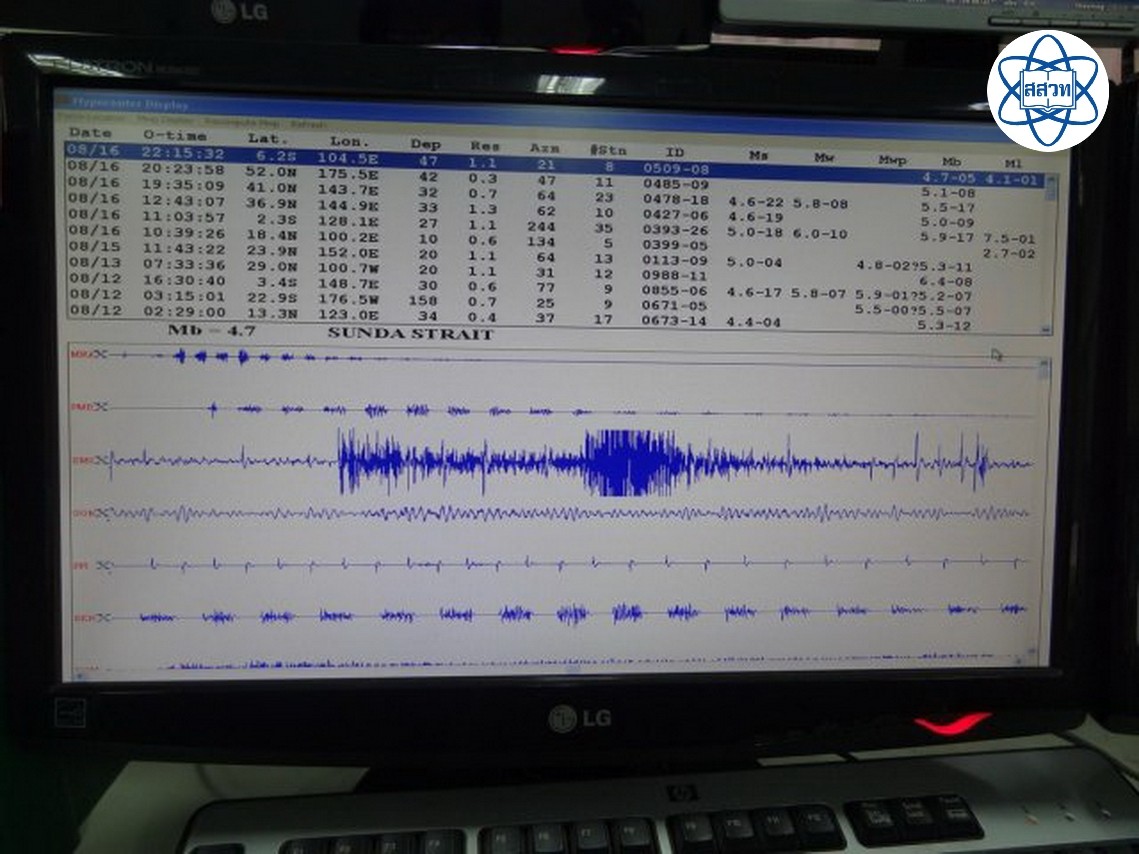The height and width of the screenshot is (854, 1139).
Task: Click the X marker on the sixth seismogram trace
Action: (x=104, y=618)
